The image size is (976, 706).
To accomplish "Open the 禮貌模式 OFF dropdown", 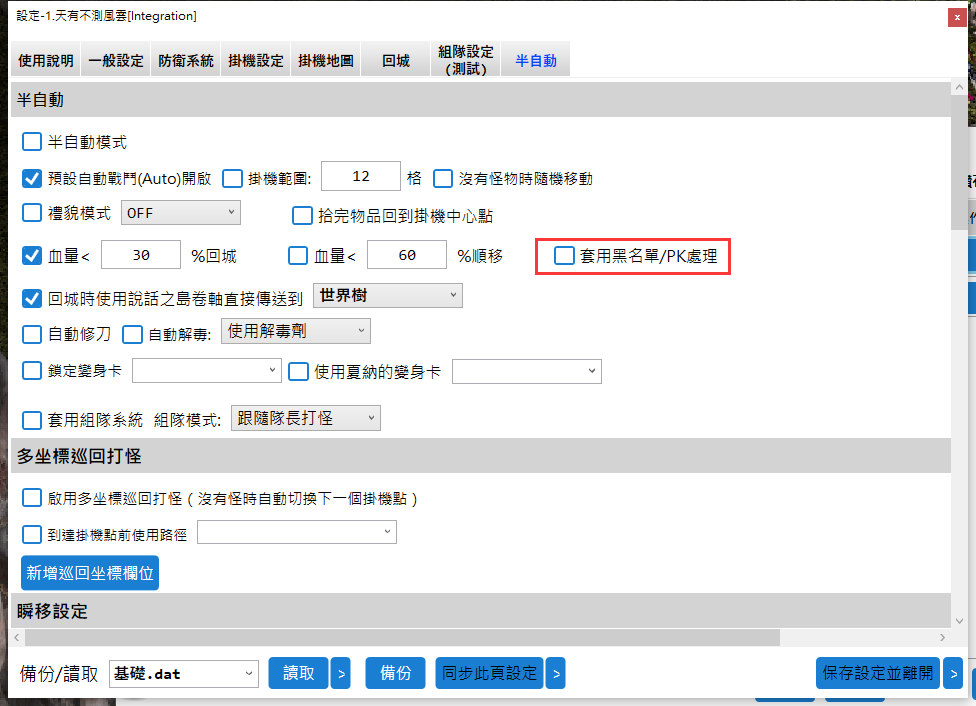I will tap(181, 213).
